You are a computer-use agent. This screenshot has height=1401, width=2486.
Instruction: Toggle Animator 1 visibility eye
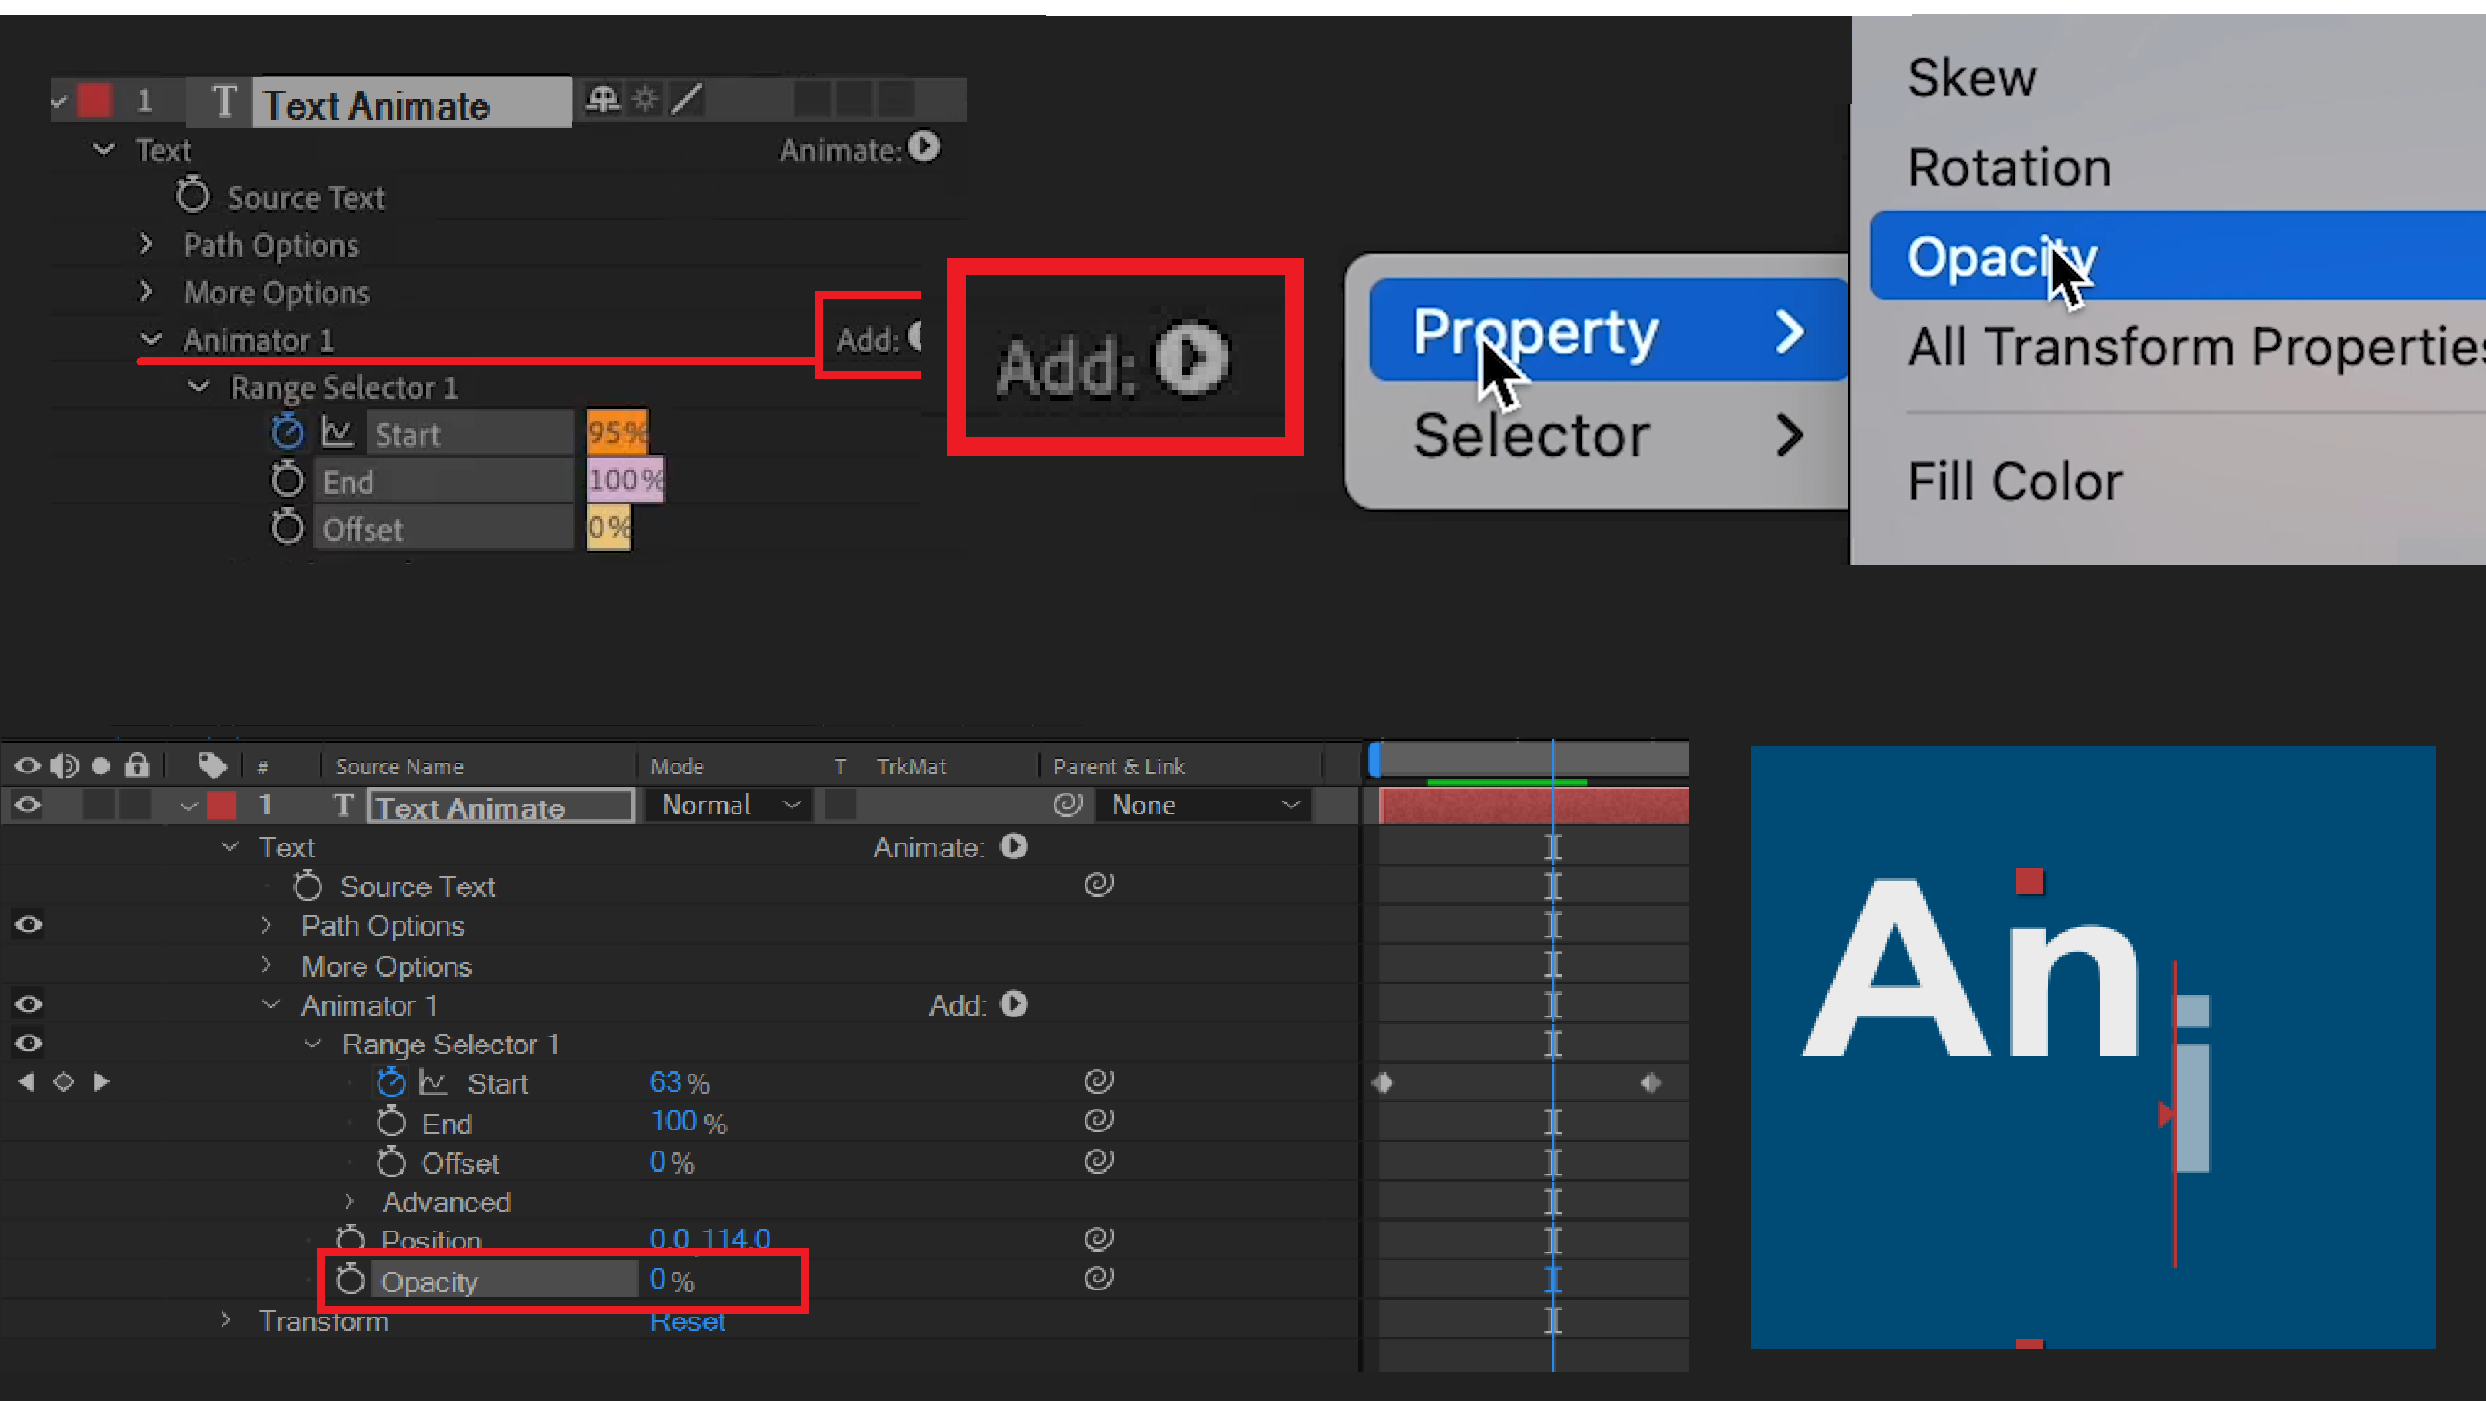click(28, 1004)
